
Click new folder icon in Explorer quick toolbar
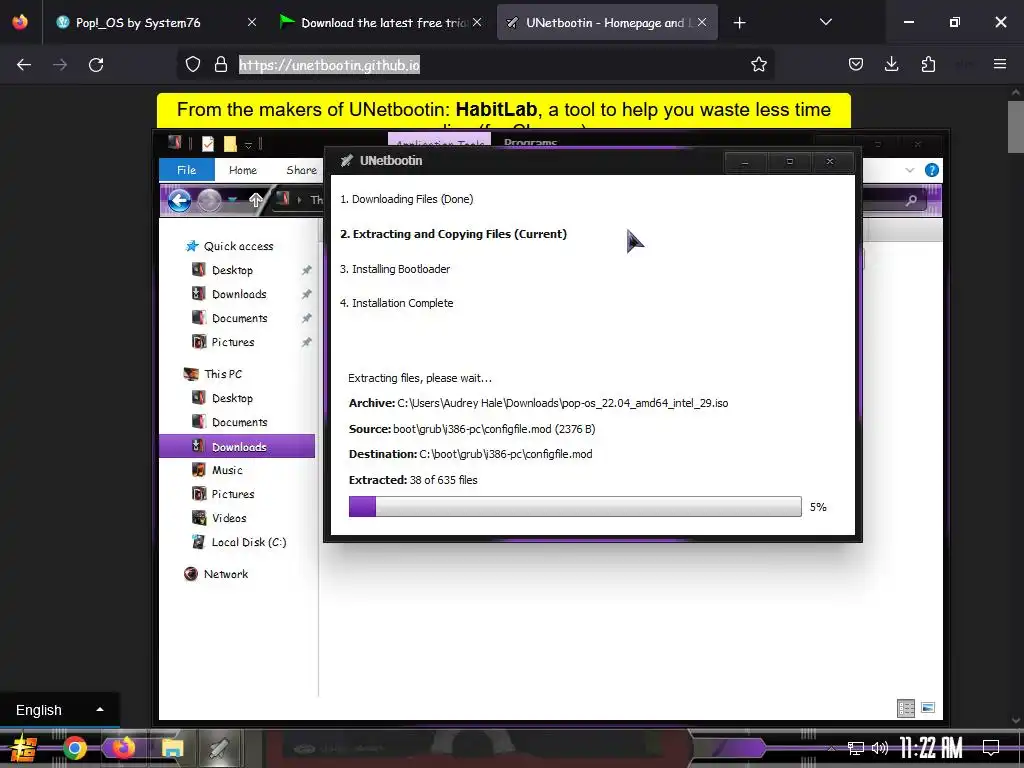click(x=230, y=144)
